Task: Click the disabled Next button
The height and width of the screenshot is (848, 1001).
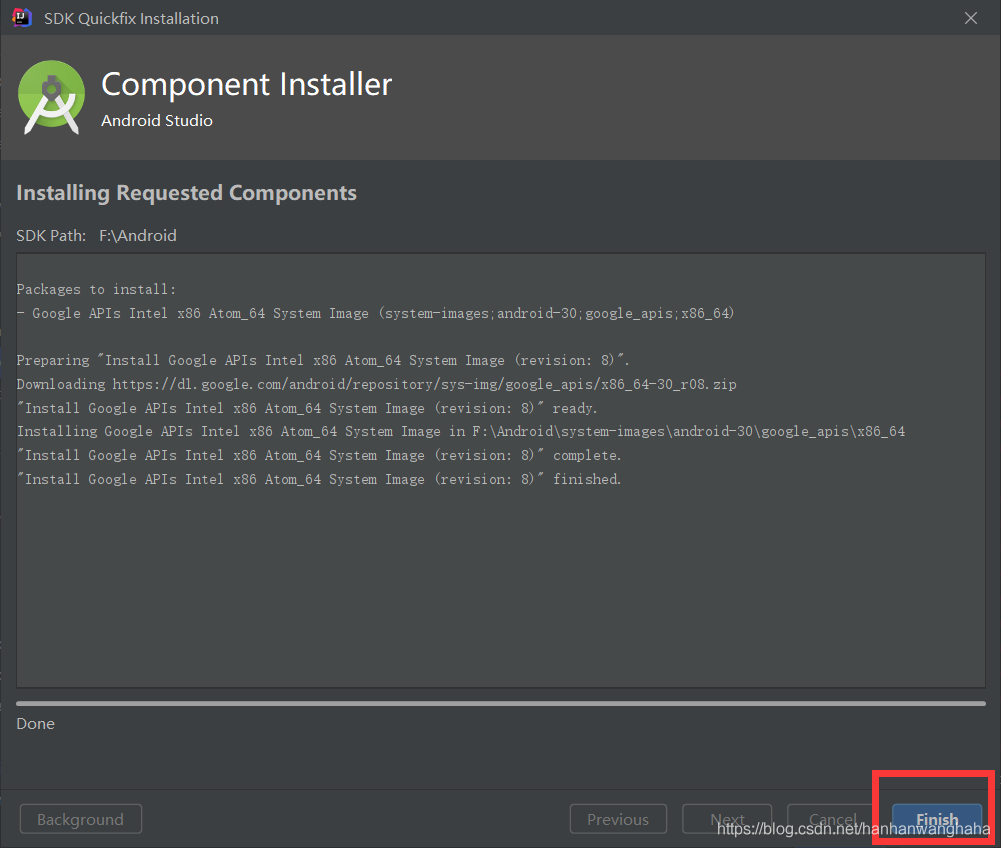Action: 727,819
